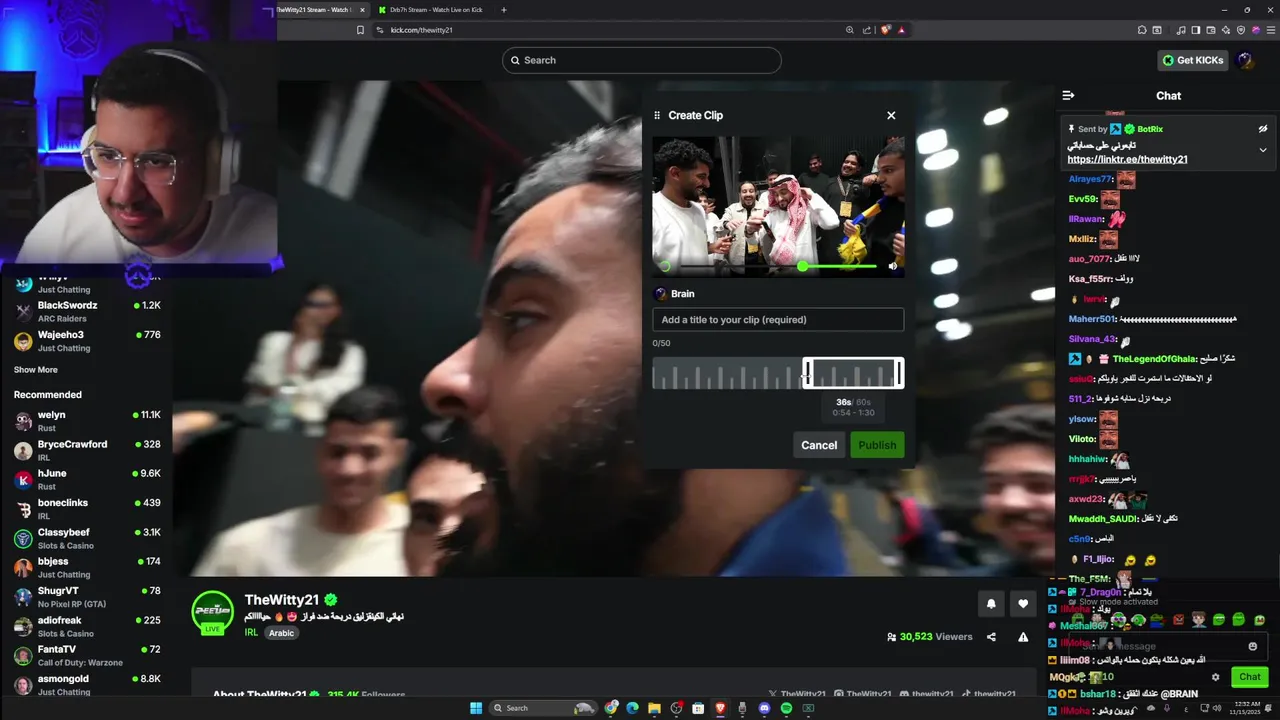1280x720 pixels.
Task: Collapse the chat panel icon
Action: pyautogui.click(x=1068, y=96)
